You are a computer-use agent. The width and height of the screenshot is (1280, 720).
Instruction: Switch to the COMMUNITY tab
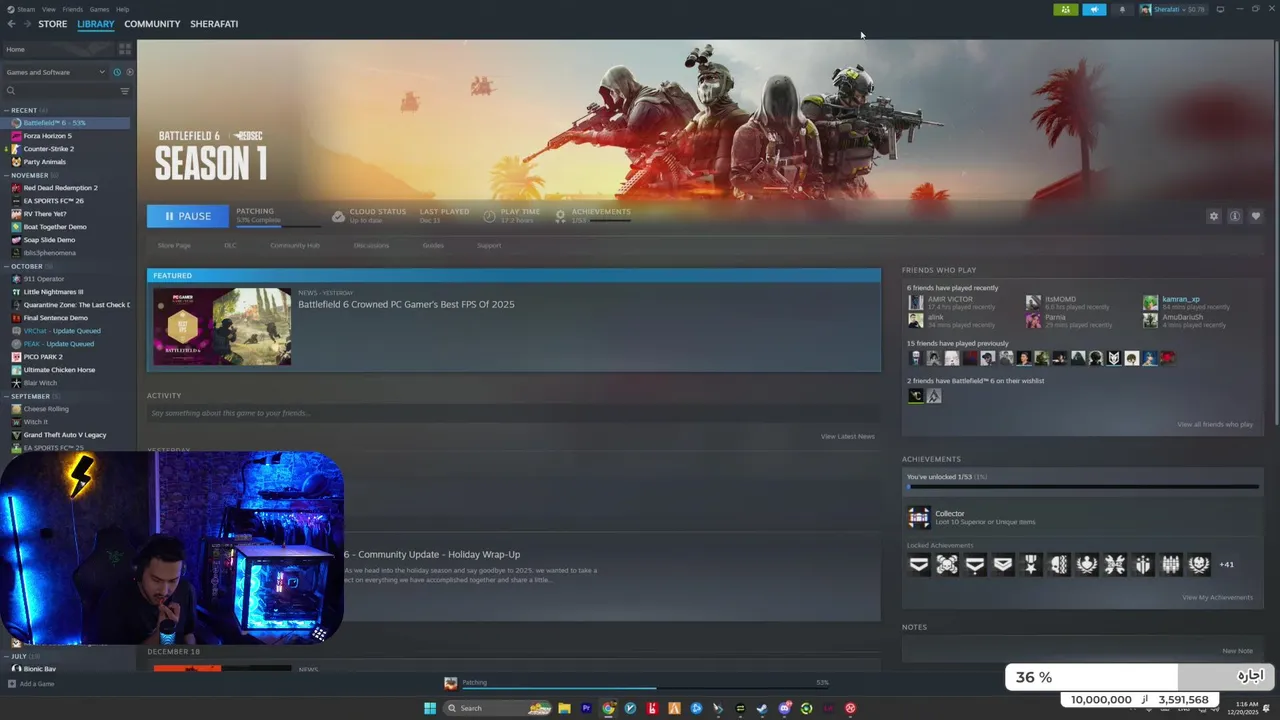[x=152, y=24]
